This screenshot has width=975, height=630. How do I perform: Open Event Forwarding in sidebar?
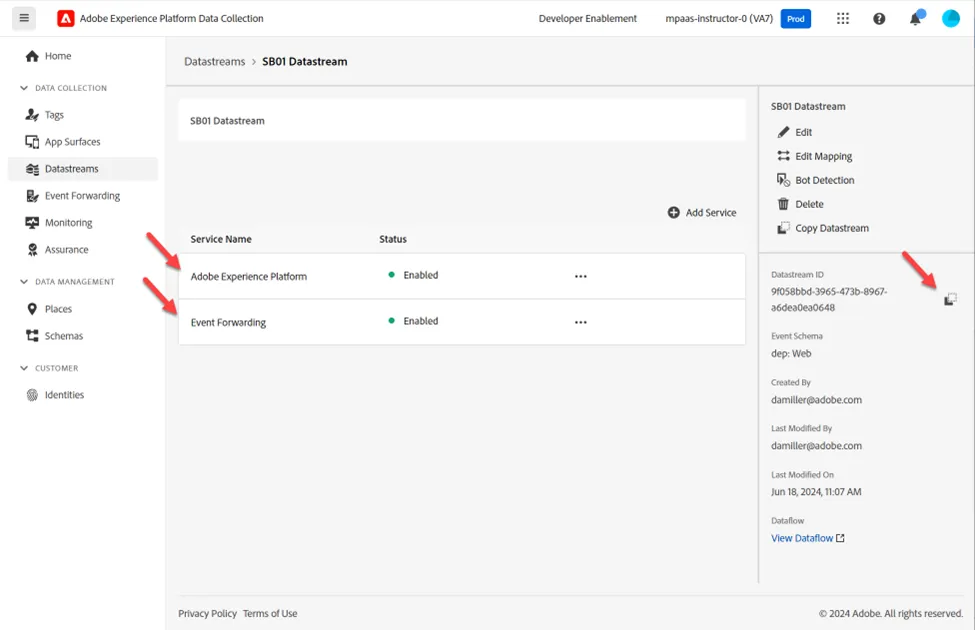coord(83,196)
